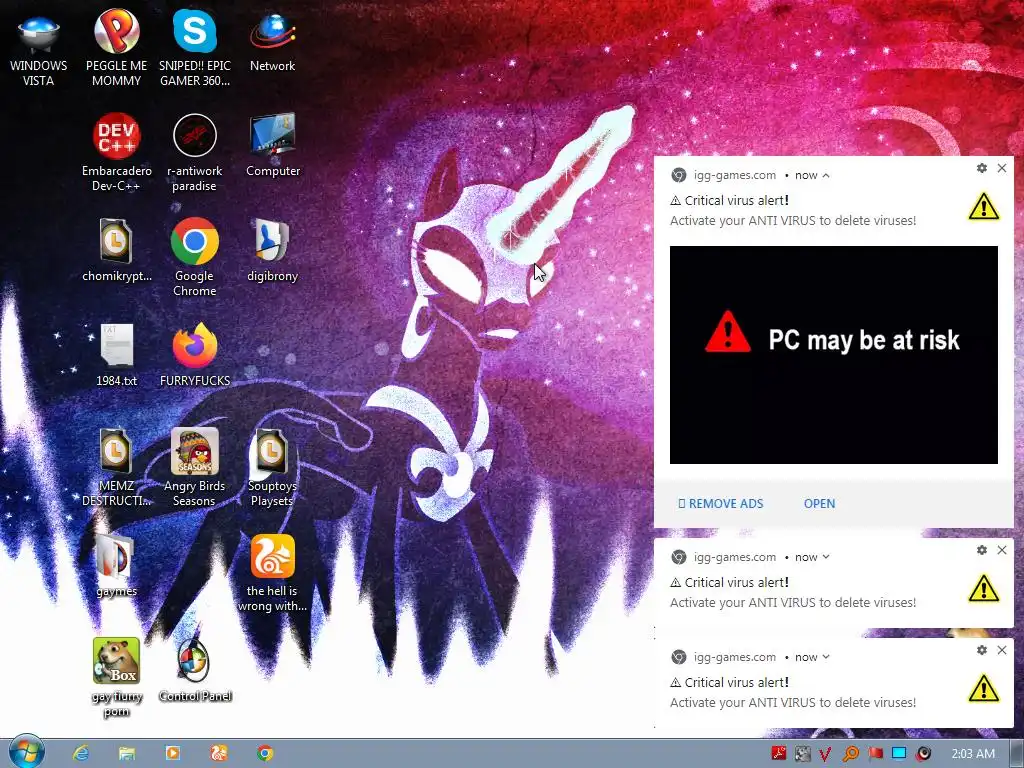Click the Show desktop strip beside the clock
Screen dimensions: 1024x768
click(x=1017, y=753)
